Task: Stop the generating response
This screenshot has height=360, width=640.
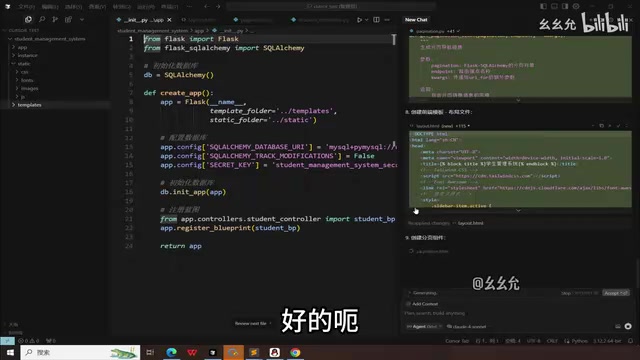Action: coord(579,293)
